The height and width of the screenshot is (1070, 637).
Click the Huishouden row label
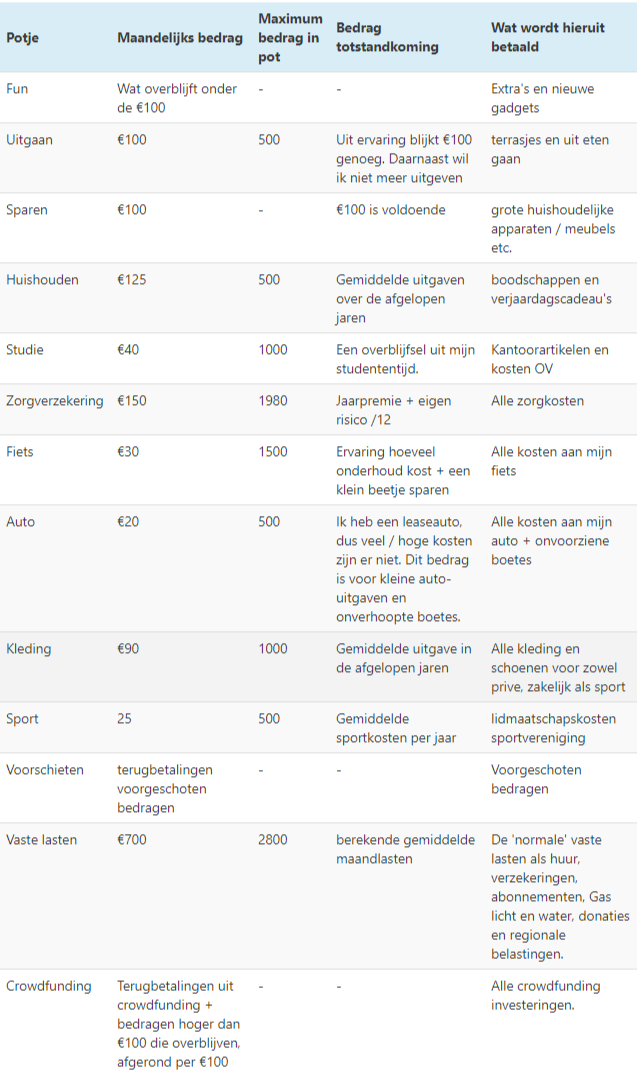point(42,280)
